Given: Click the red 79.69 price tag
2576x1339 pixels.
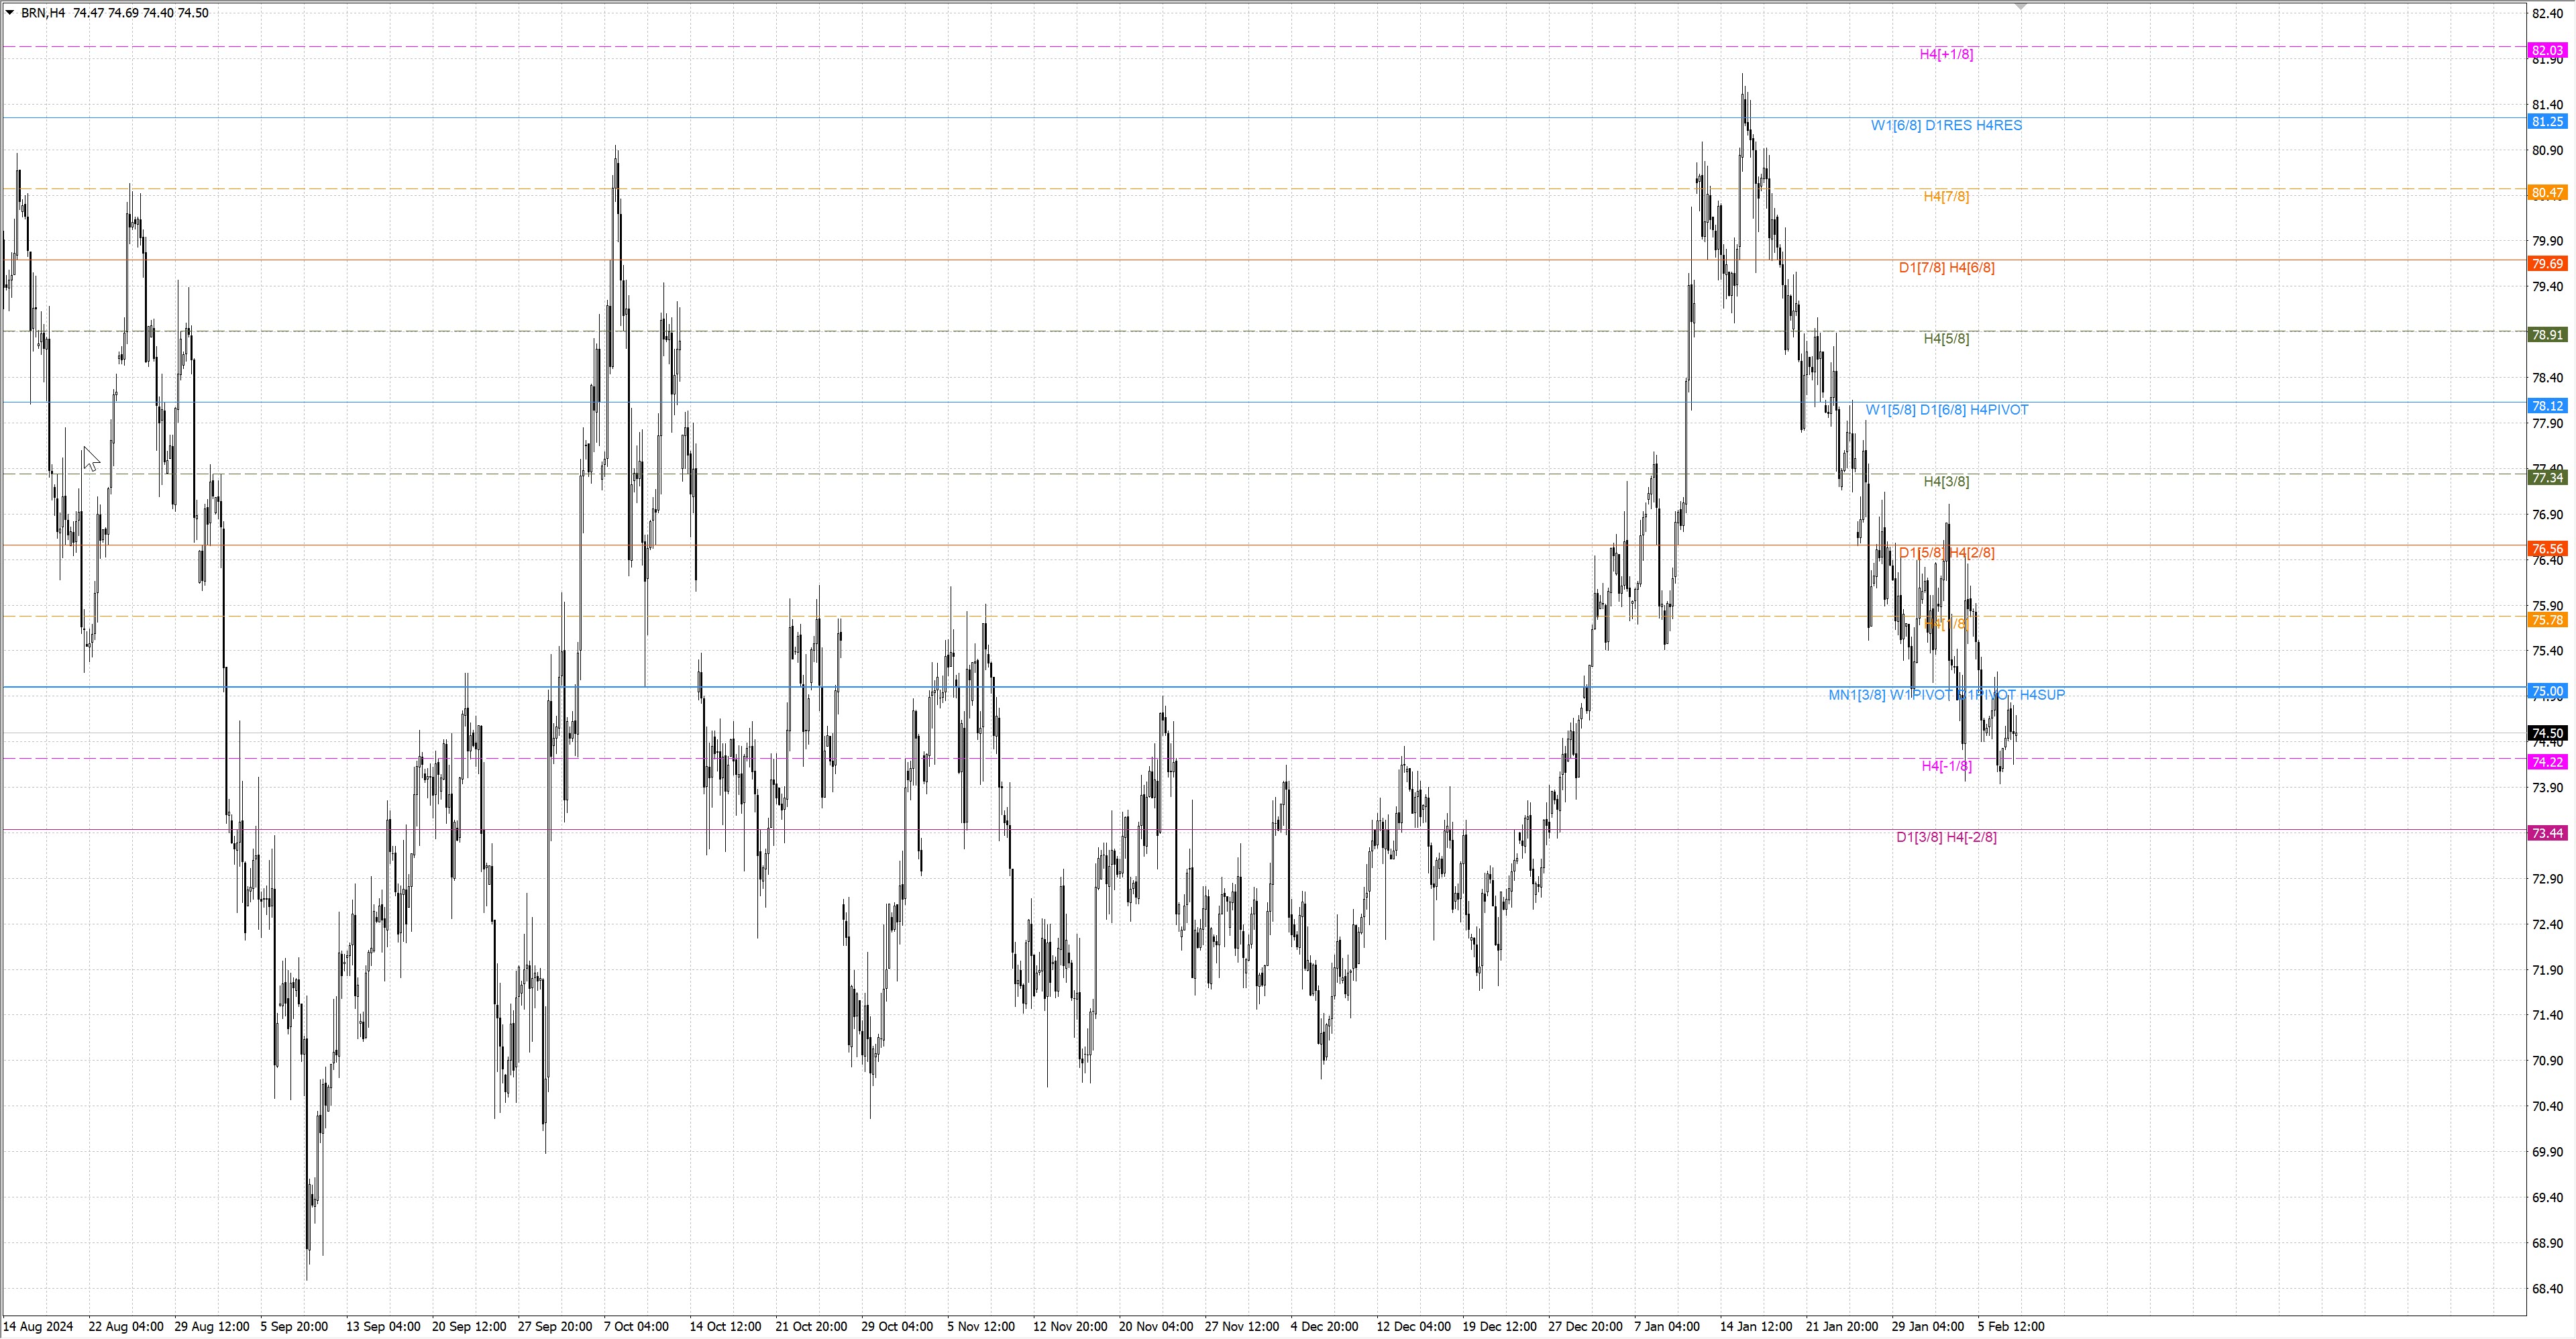Looking at the screenshot, I should pos(2548,264).
